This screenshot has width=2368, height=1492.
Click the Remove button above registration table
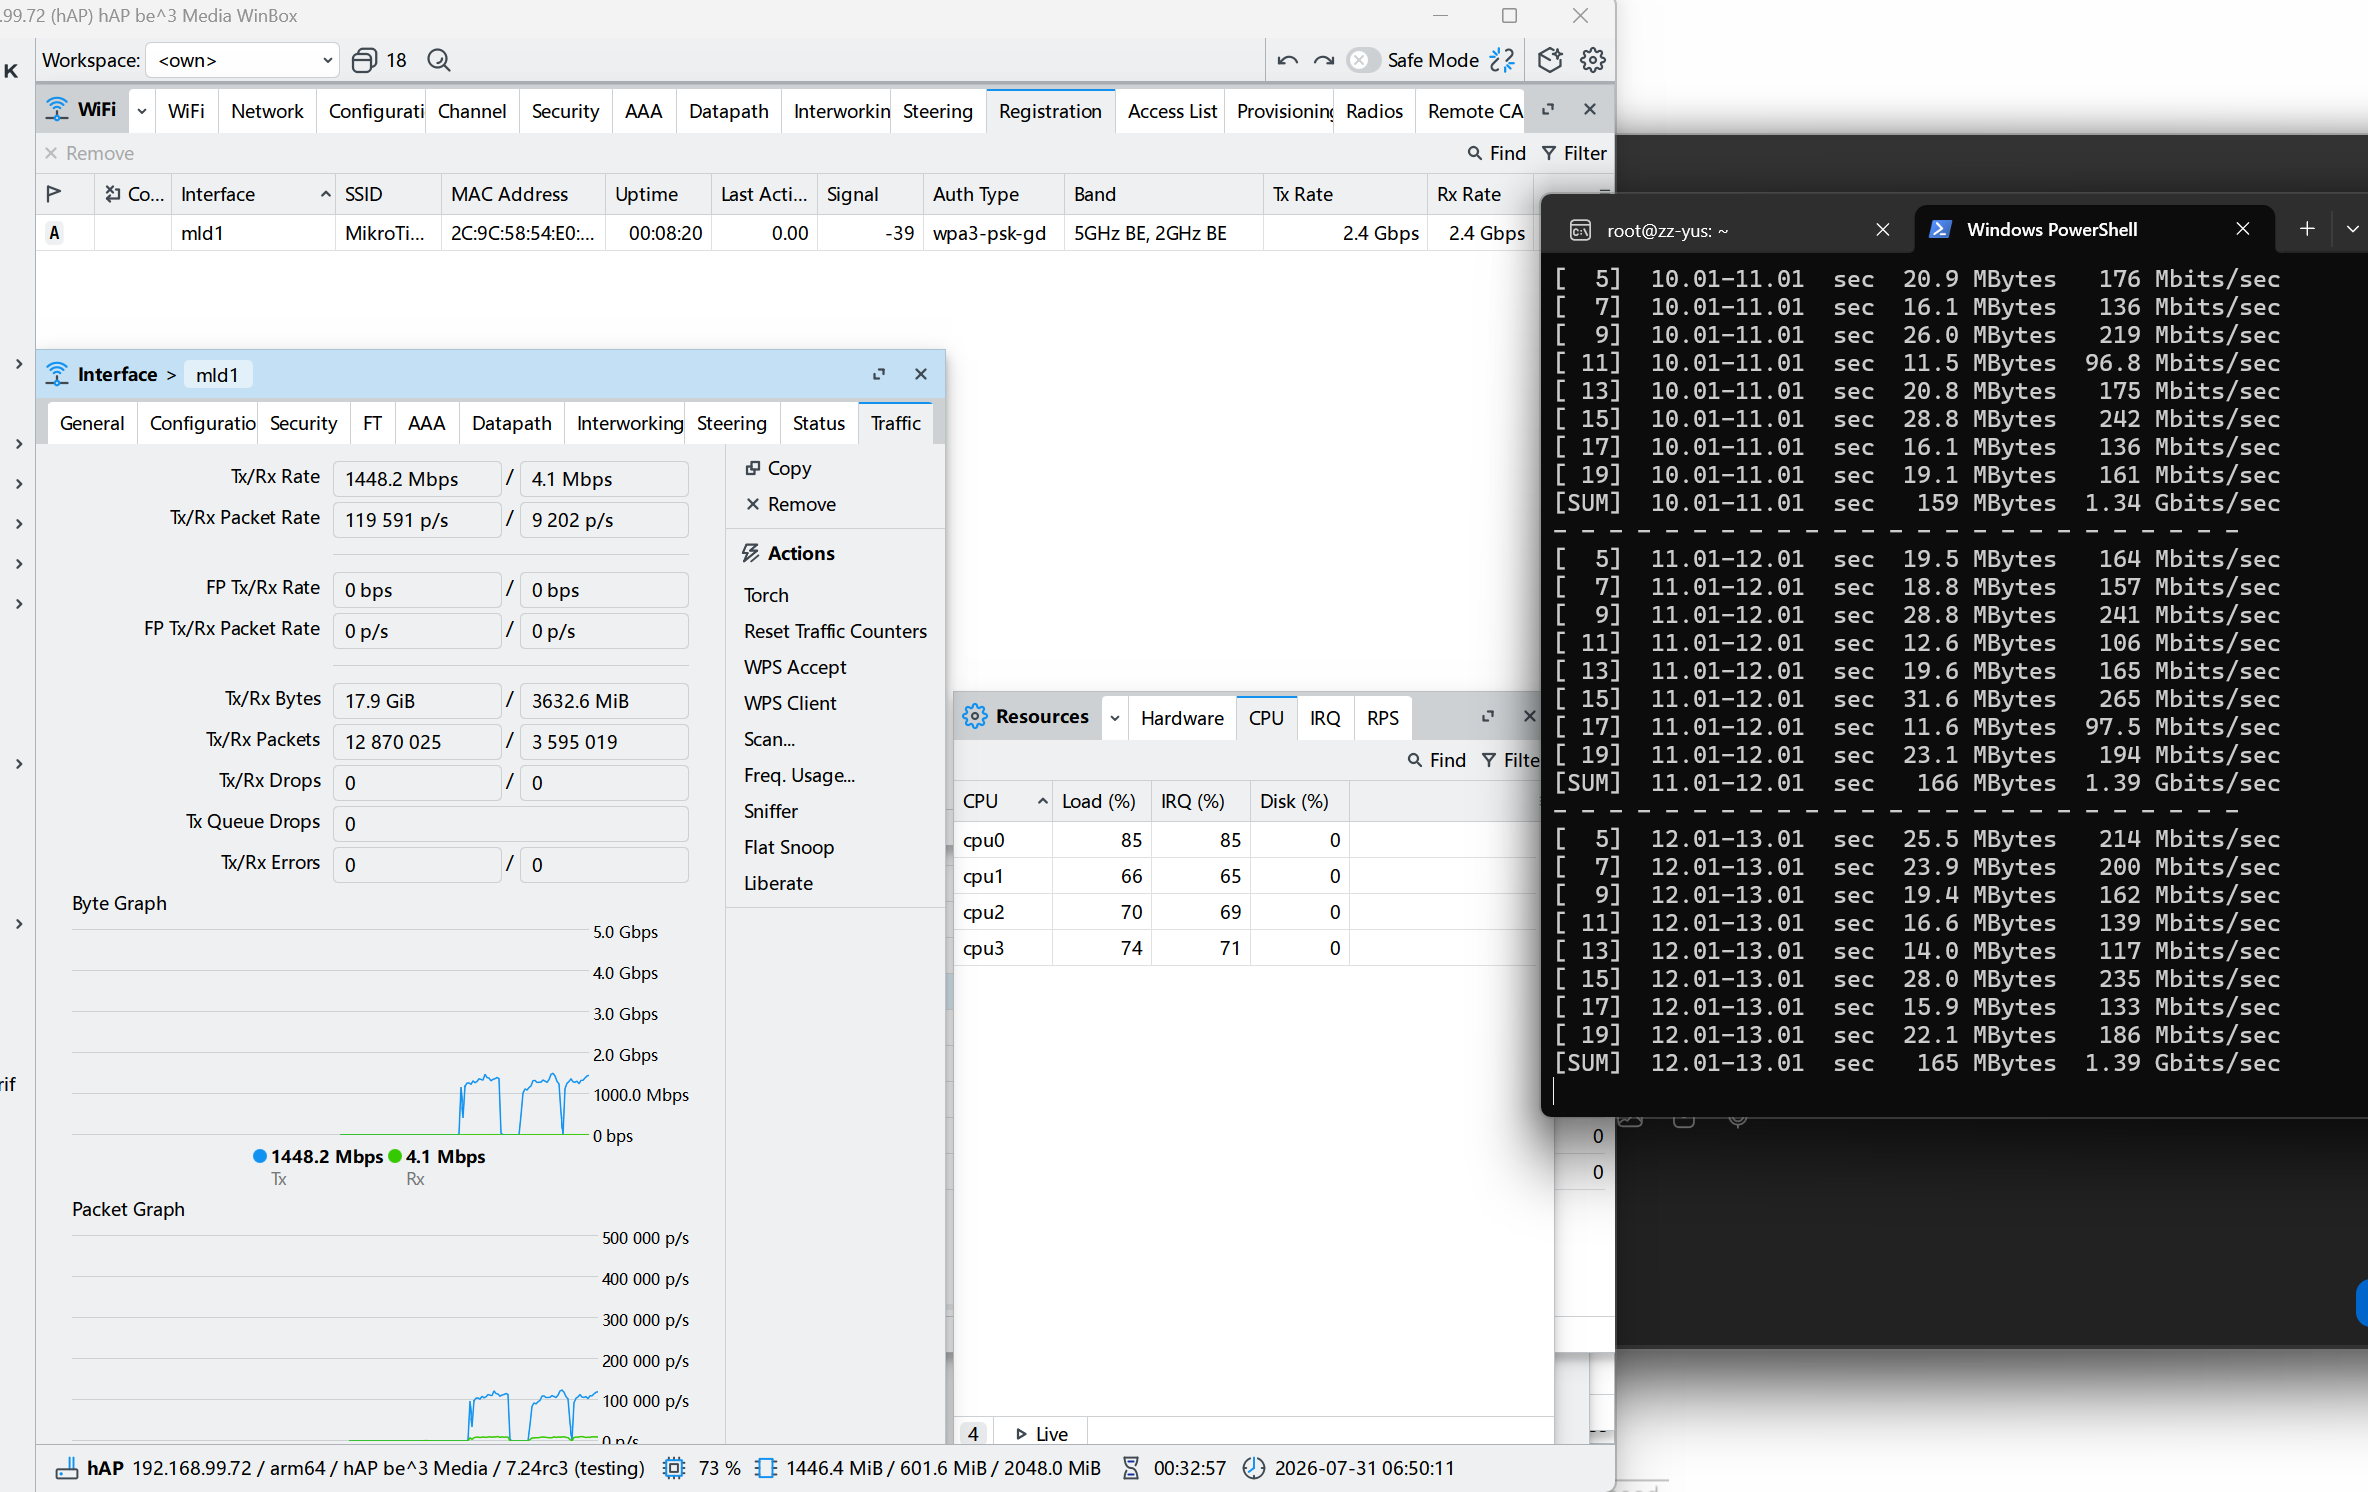click(x=89, y=153)
